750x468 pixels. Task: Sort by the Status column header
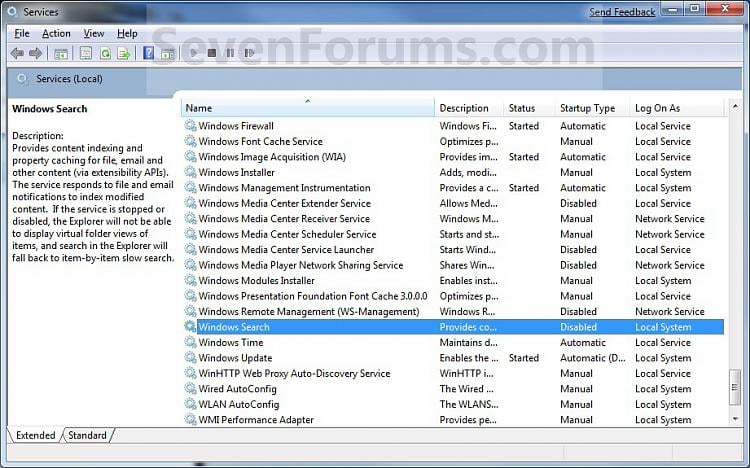[529, 108]
